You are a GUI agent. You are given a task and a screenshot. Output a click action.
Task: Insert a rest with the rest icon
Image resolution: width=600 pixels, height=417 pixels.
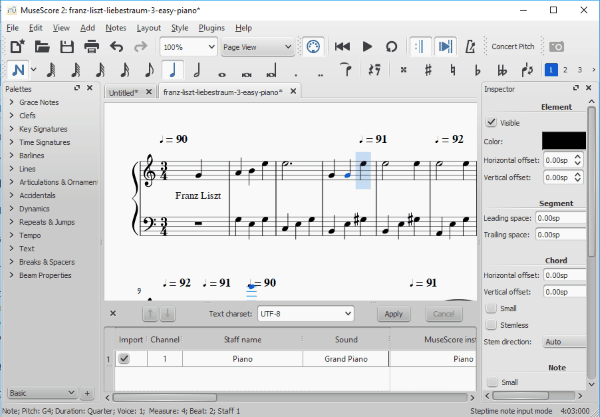pyautogui.click(x=374, y=70)
